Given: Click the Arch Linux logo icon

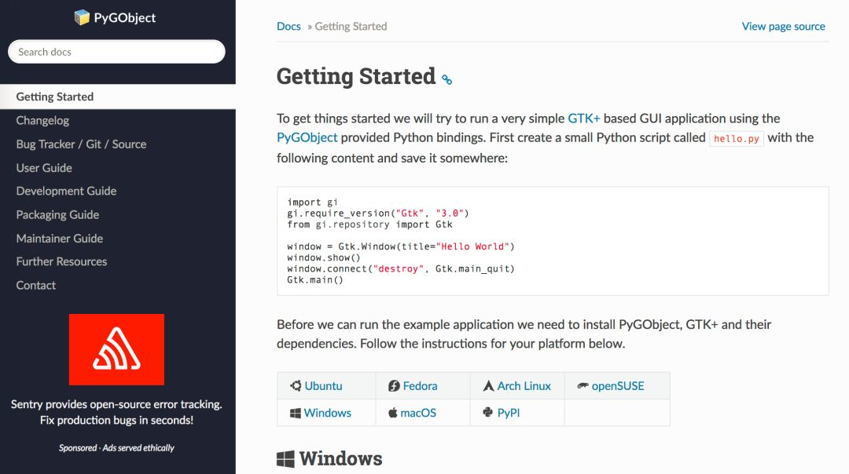Looking at the screenshot, I should coord(488,386).
